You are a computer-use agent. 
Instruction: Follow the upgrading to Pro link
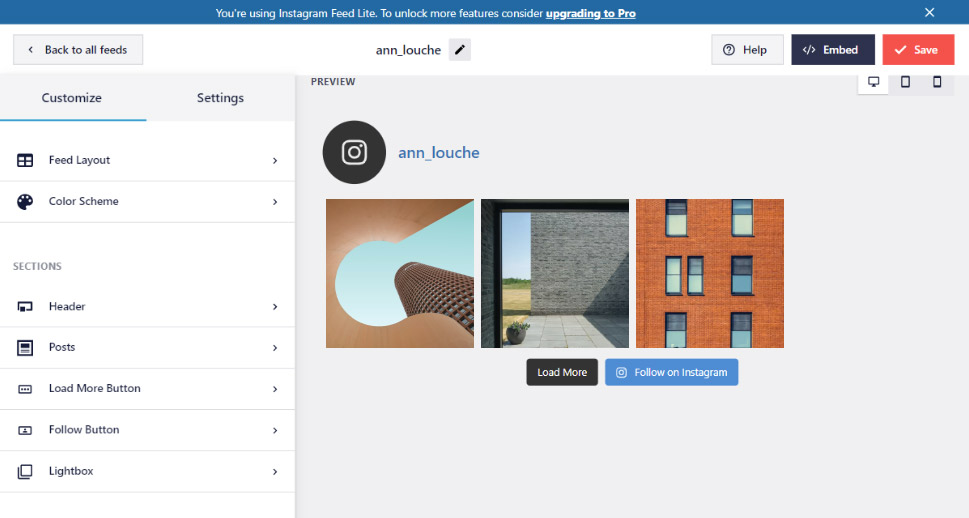click(590, 13)
